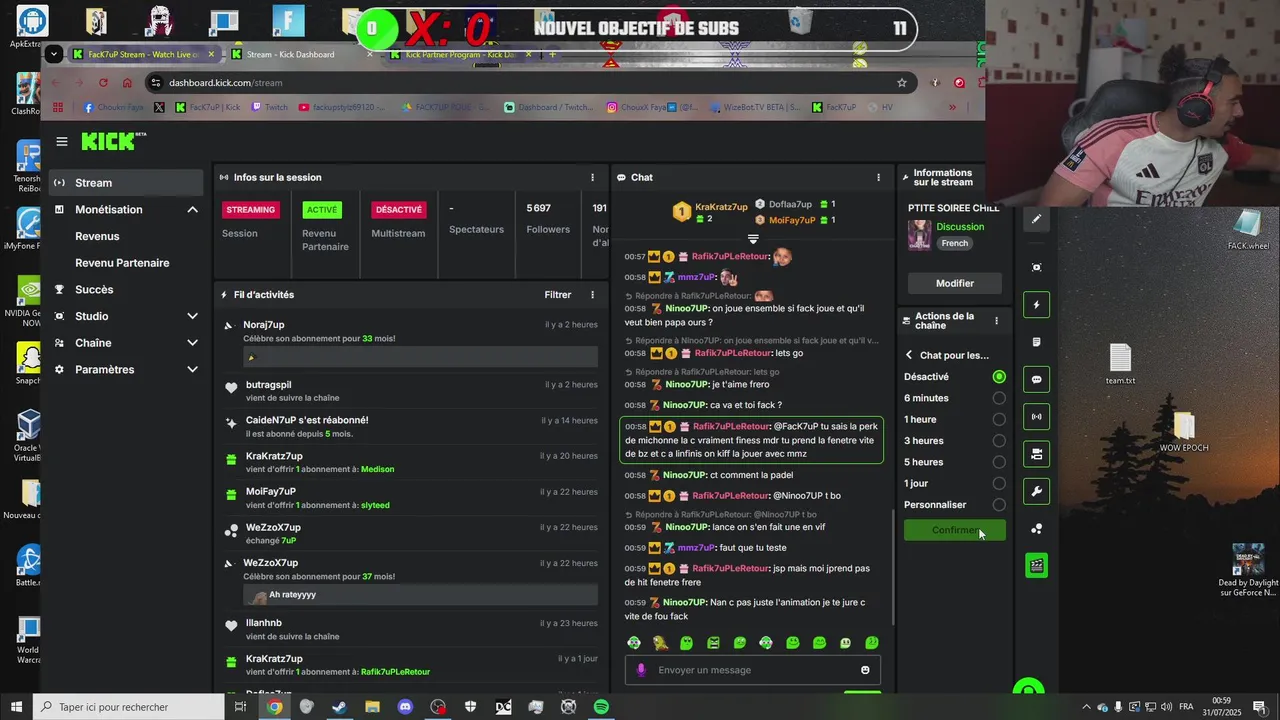1280x720 pixels.
Task: Click site info icon left of dashboard.kick.com
Action: [x=154, y=83]
